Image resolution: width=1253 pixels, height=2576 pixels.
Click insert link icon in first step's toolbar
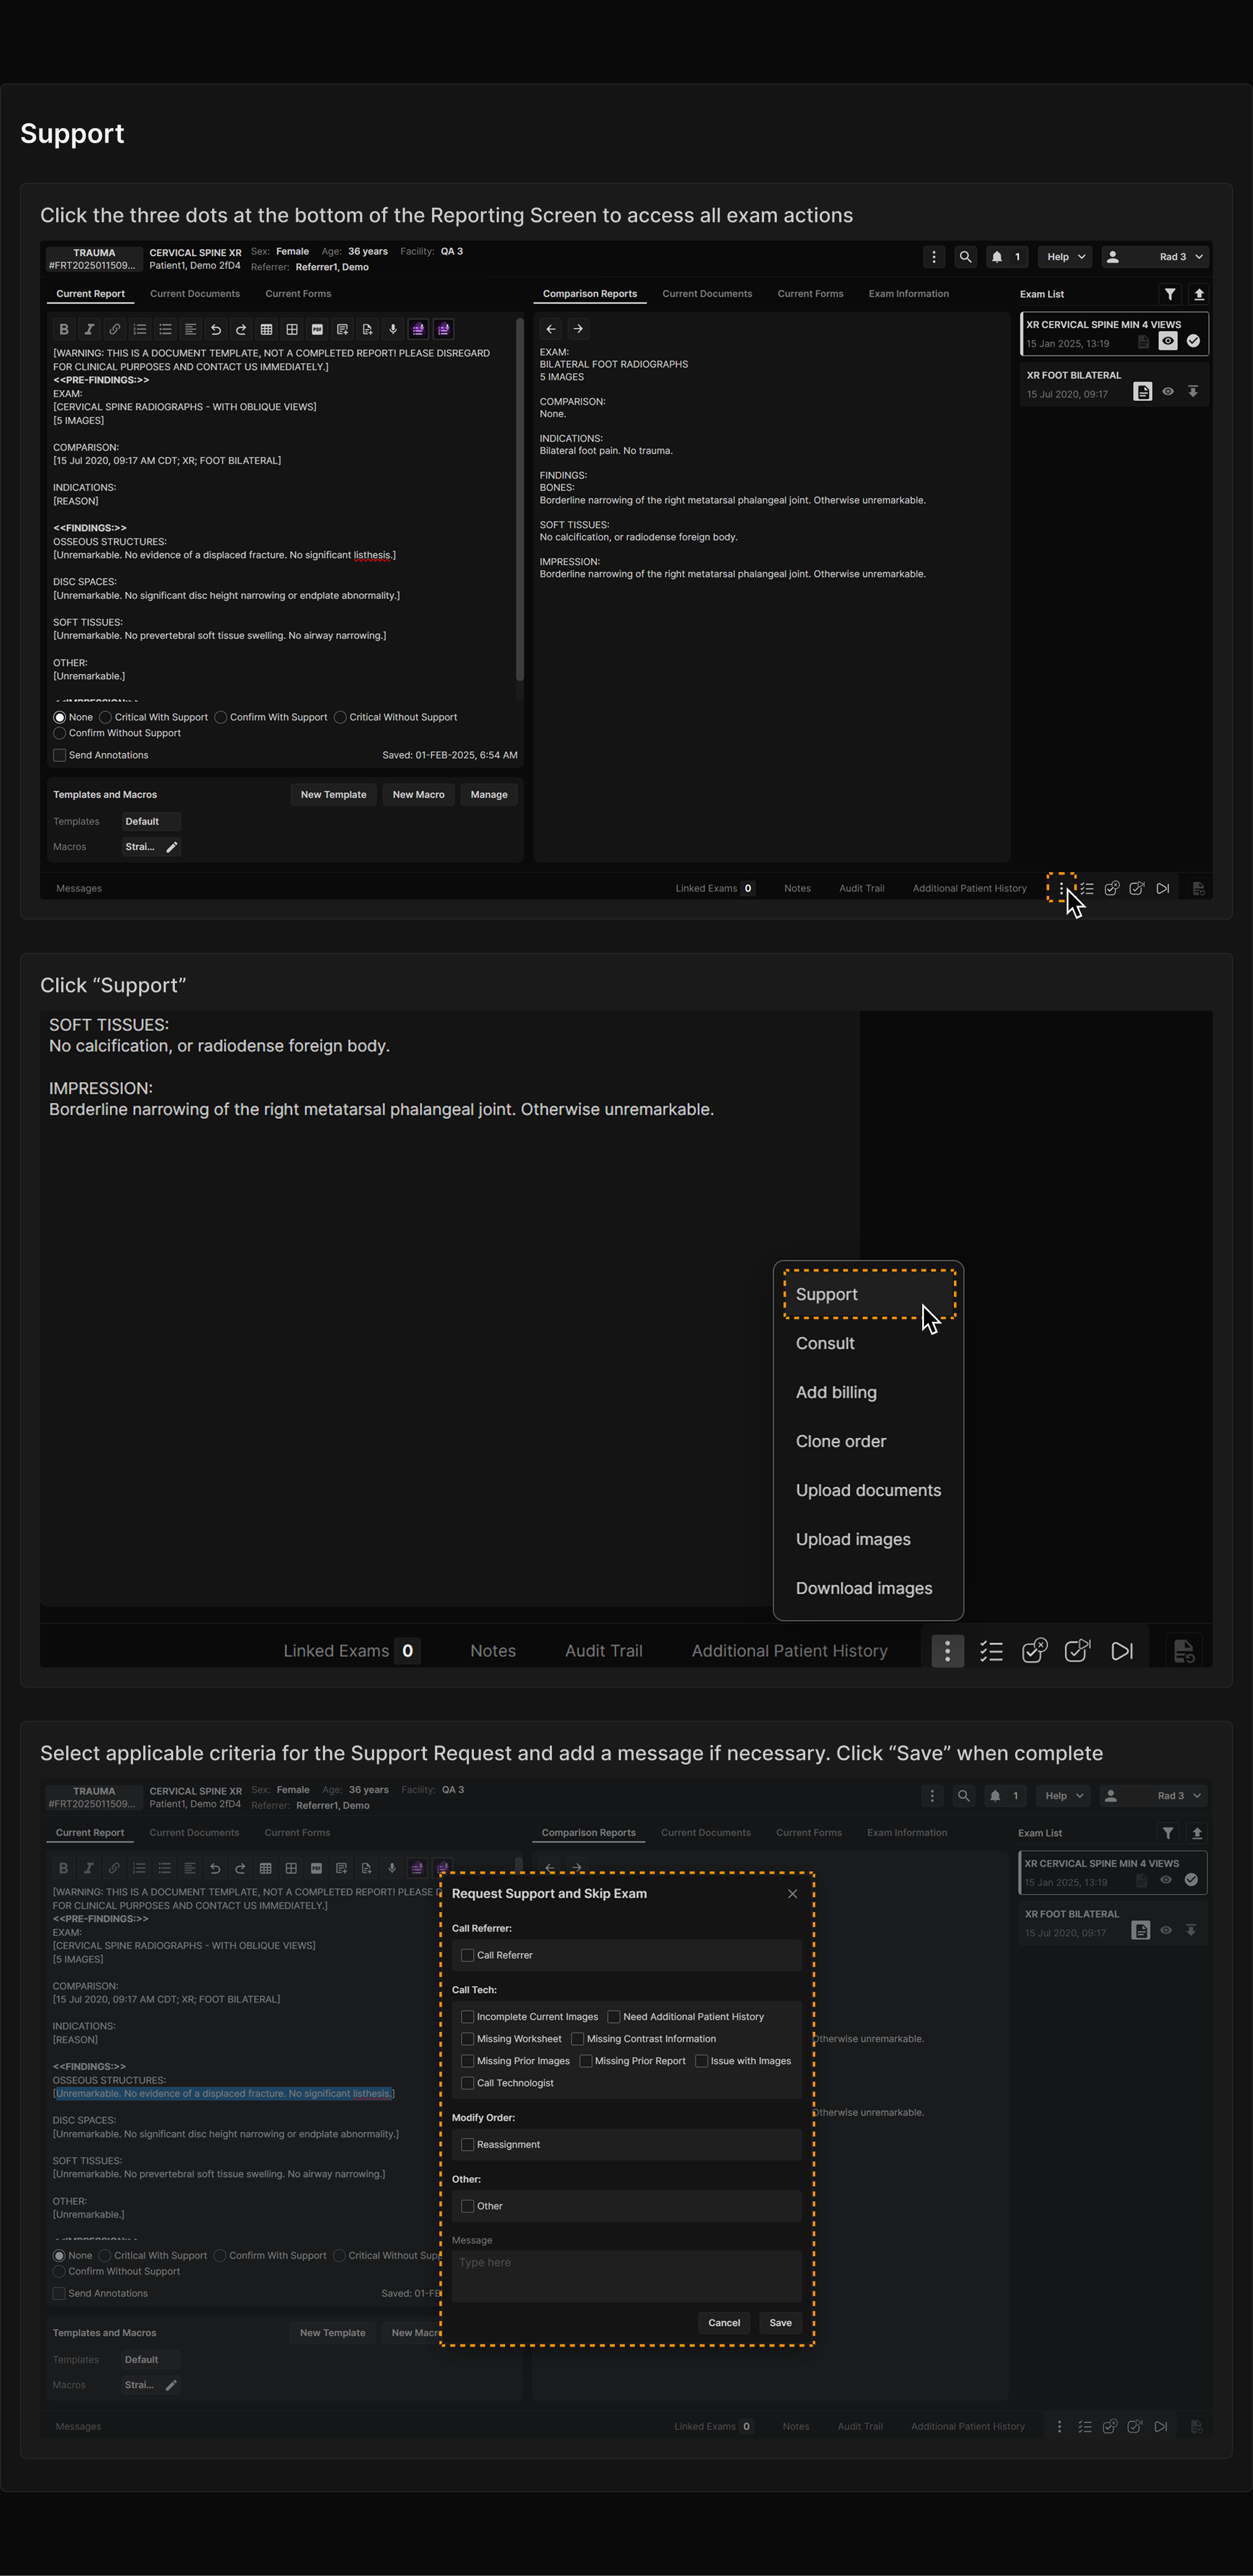point(115,329)
